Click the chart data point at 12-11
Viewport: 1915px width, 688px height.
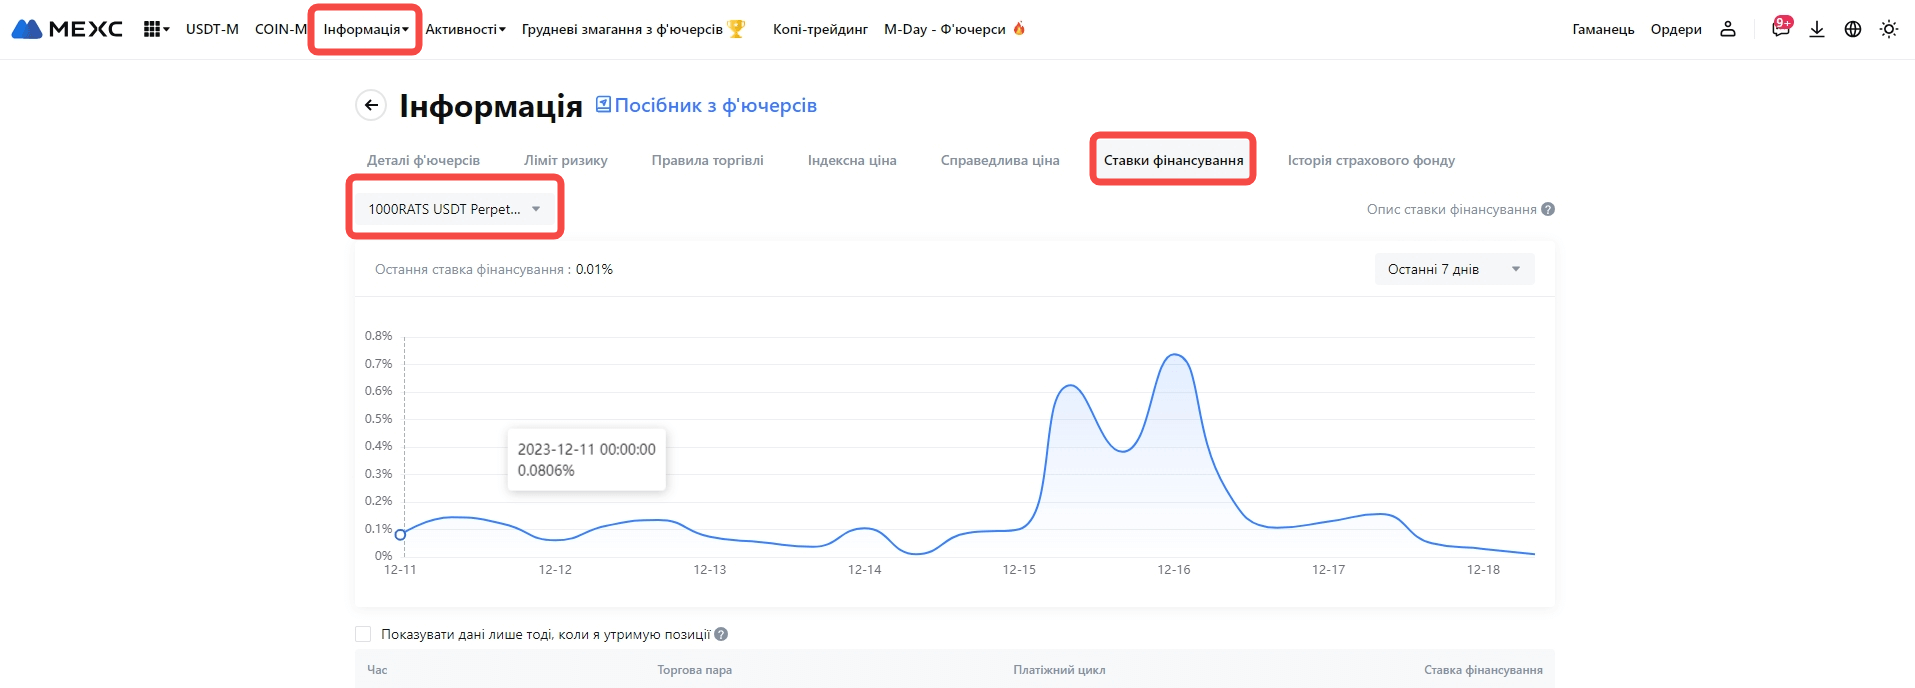pos(400,534)
